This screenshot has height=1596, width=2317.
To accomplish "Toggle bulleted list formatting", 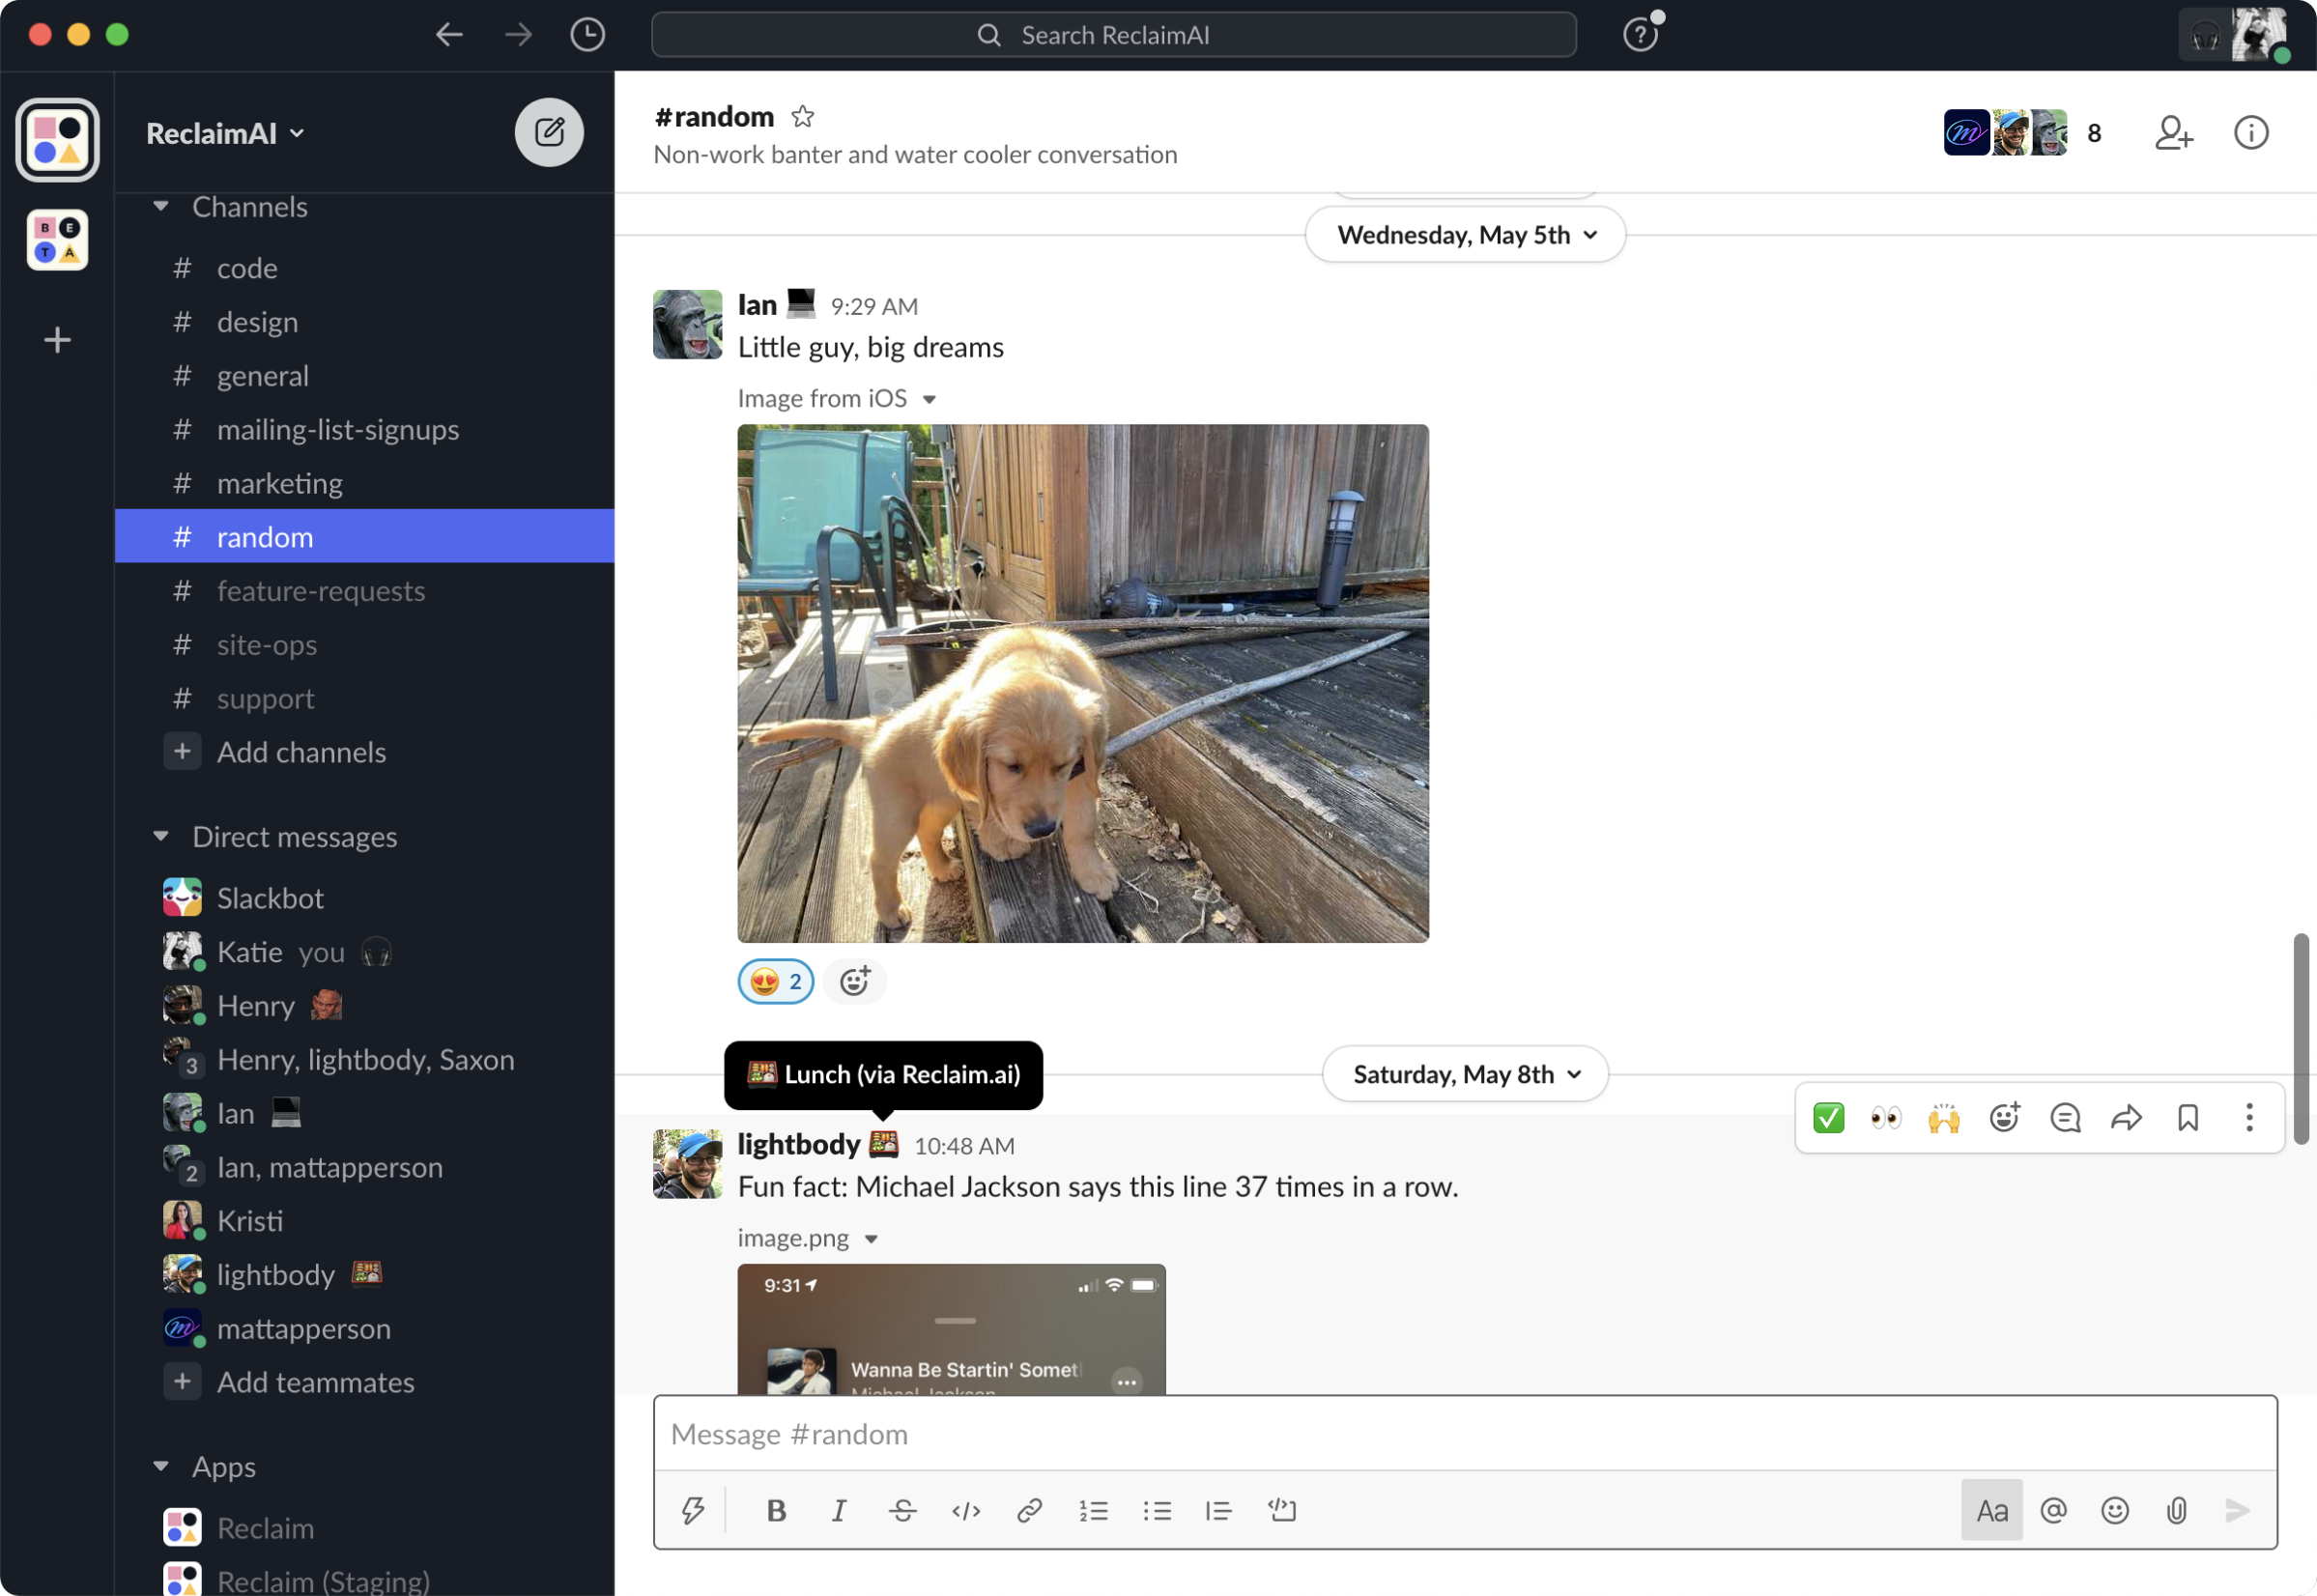I will 1157,1510.
